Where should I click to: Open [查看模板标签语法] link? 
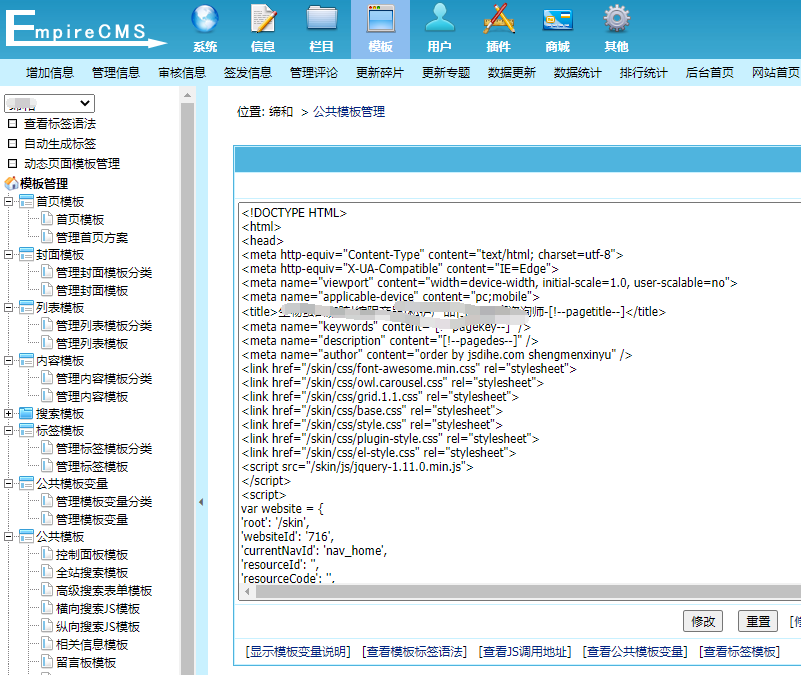[x=414, y=651]
